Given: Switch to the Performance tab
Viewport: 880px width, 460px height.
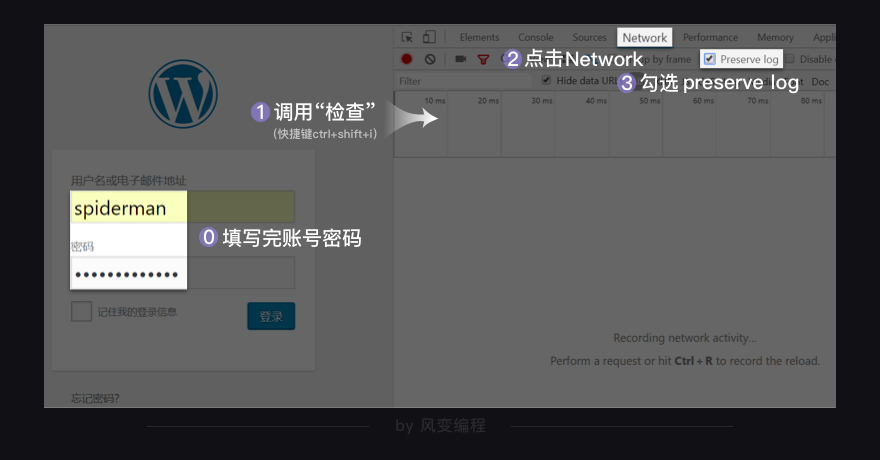Looking at the screenshot, I should coord(711,37).
